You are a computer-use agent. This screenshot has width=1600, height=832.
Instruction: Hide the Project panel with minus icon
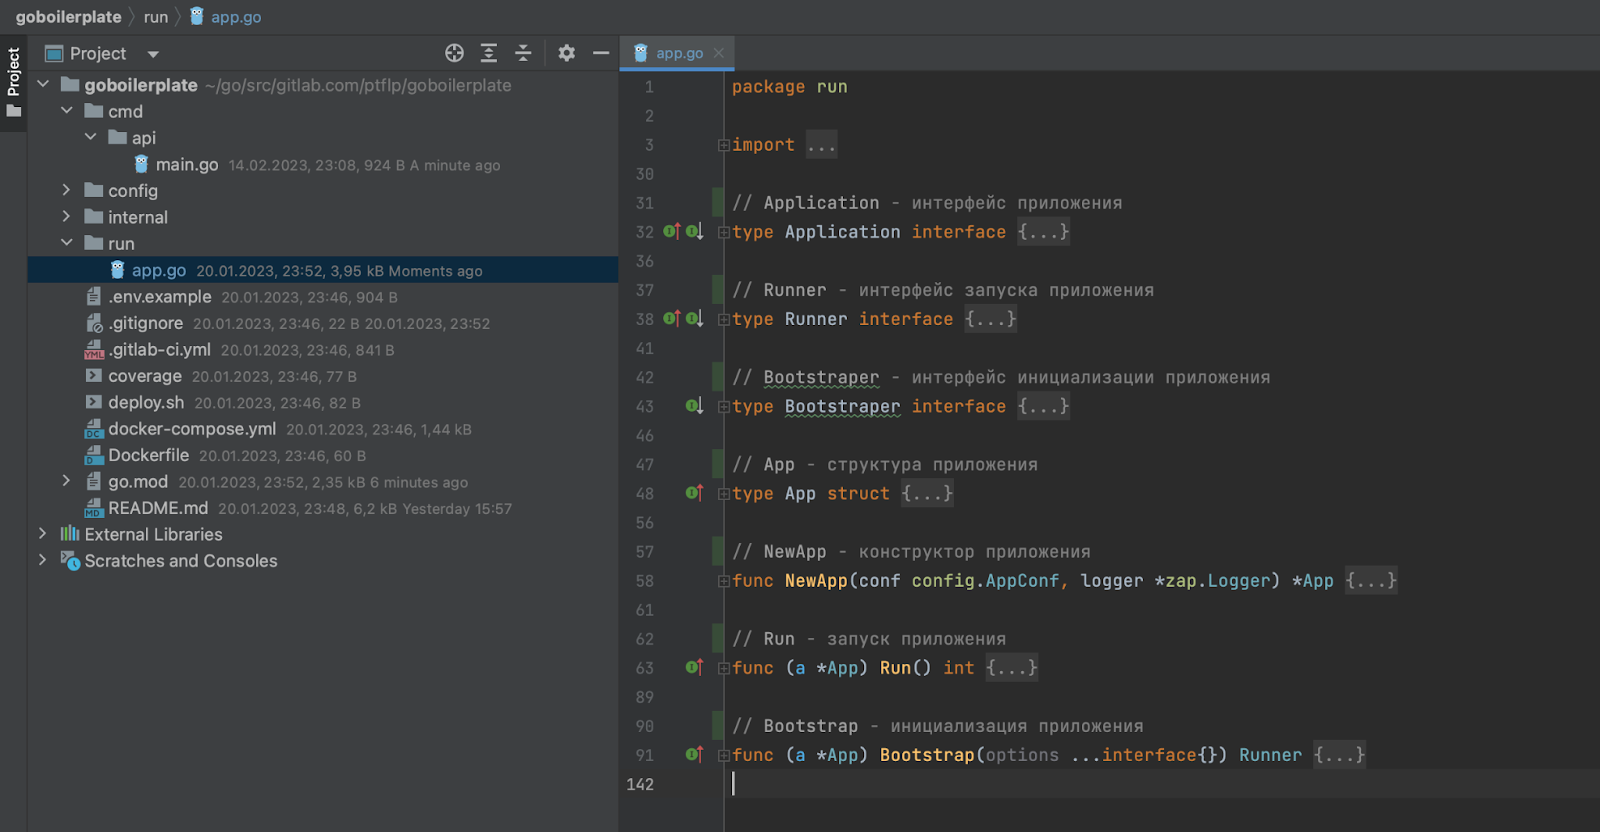601,53
